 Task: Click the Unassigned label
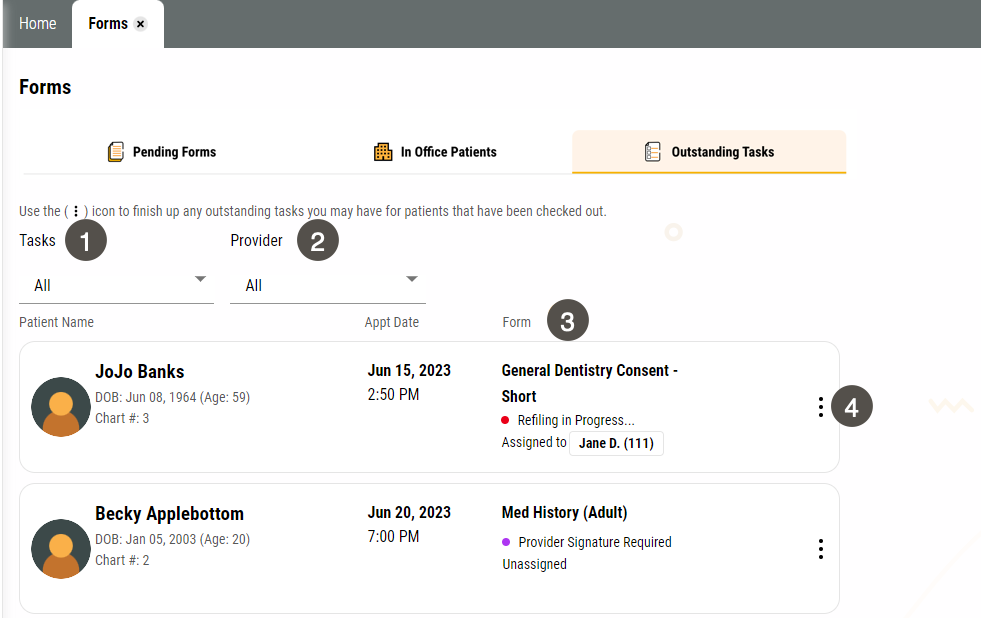click(534, 564)
